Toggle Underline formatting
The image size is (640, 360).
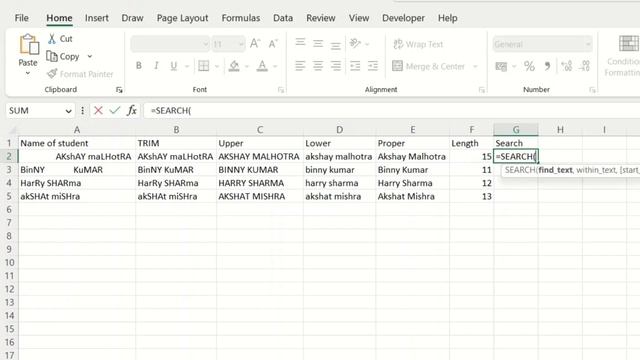point(173,66)
